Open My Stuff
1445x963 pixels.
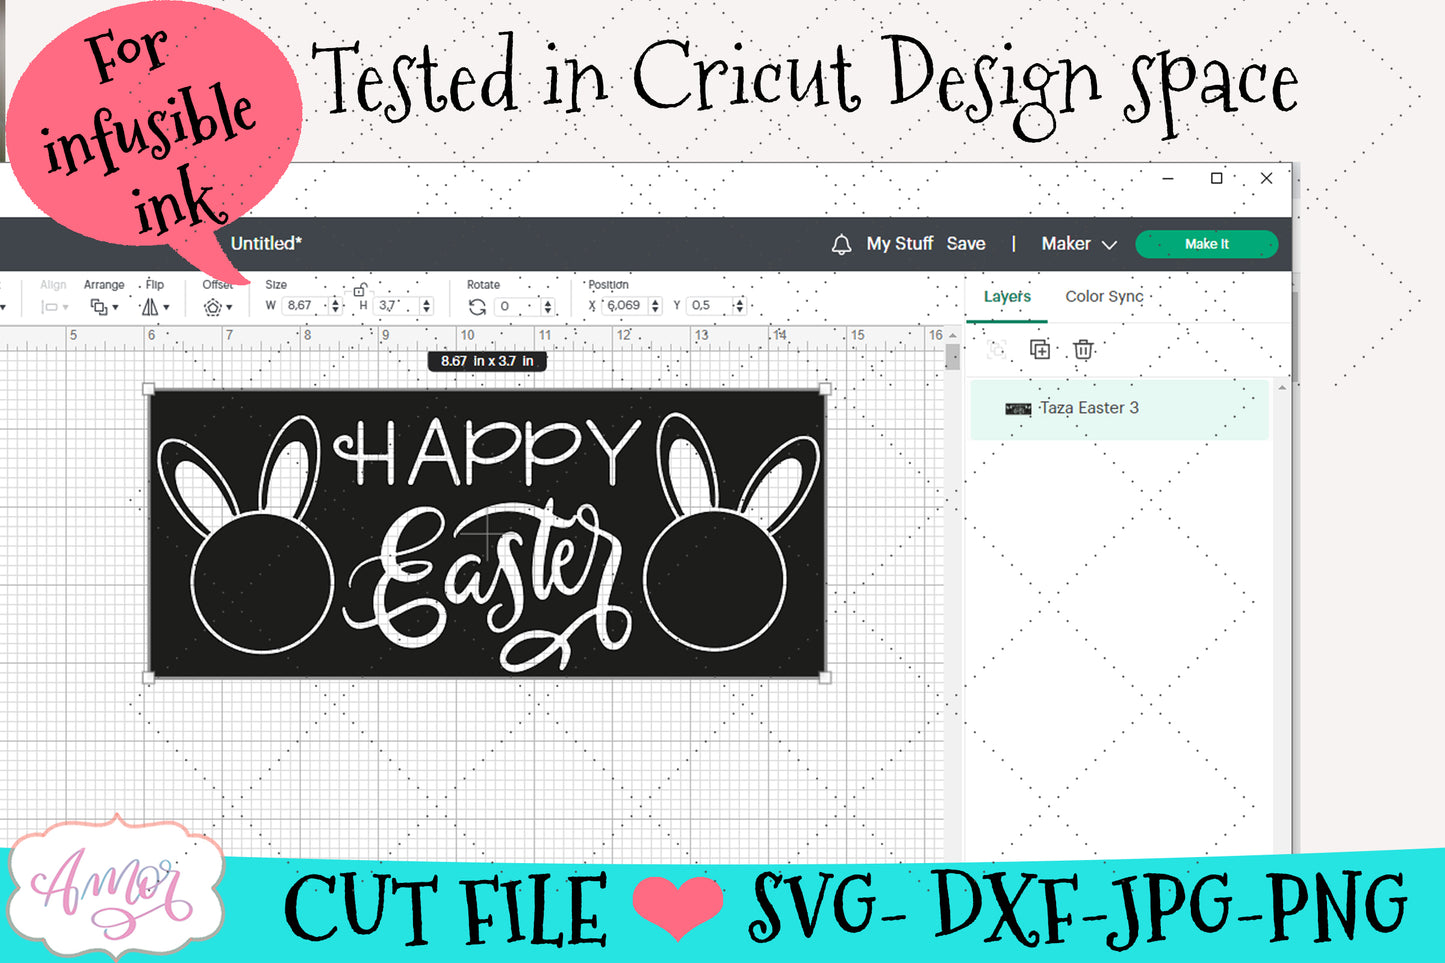pyautogui.click(x=899, y=244)
